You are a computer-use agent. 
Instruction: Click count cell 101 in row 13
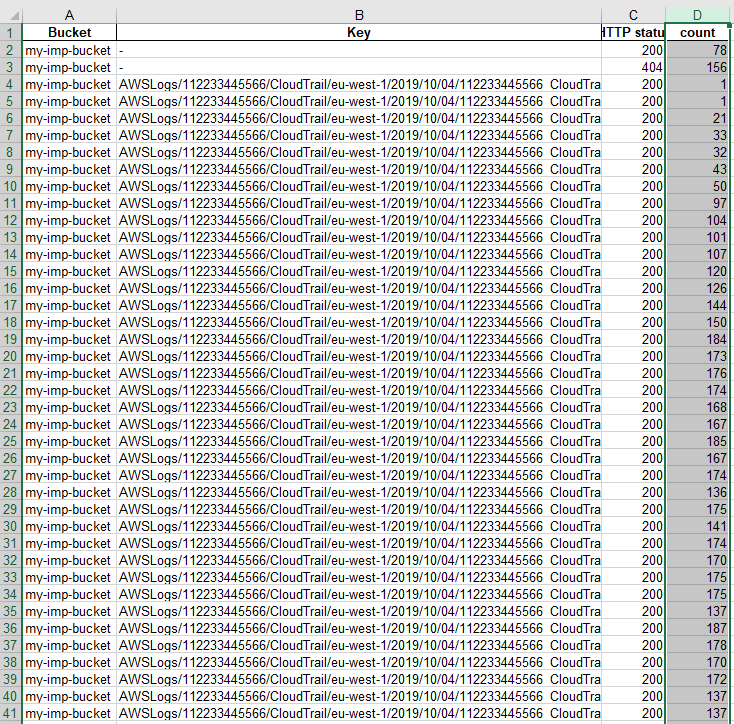(x=697, y=237)
